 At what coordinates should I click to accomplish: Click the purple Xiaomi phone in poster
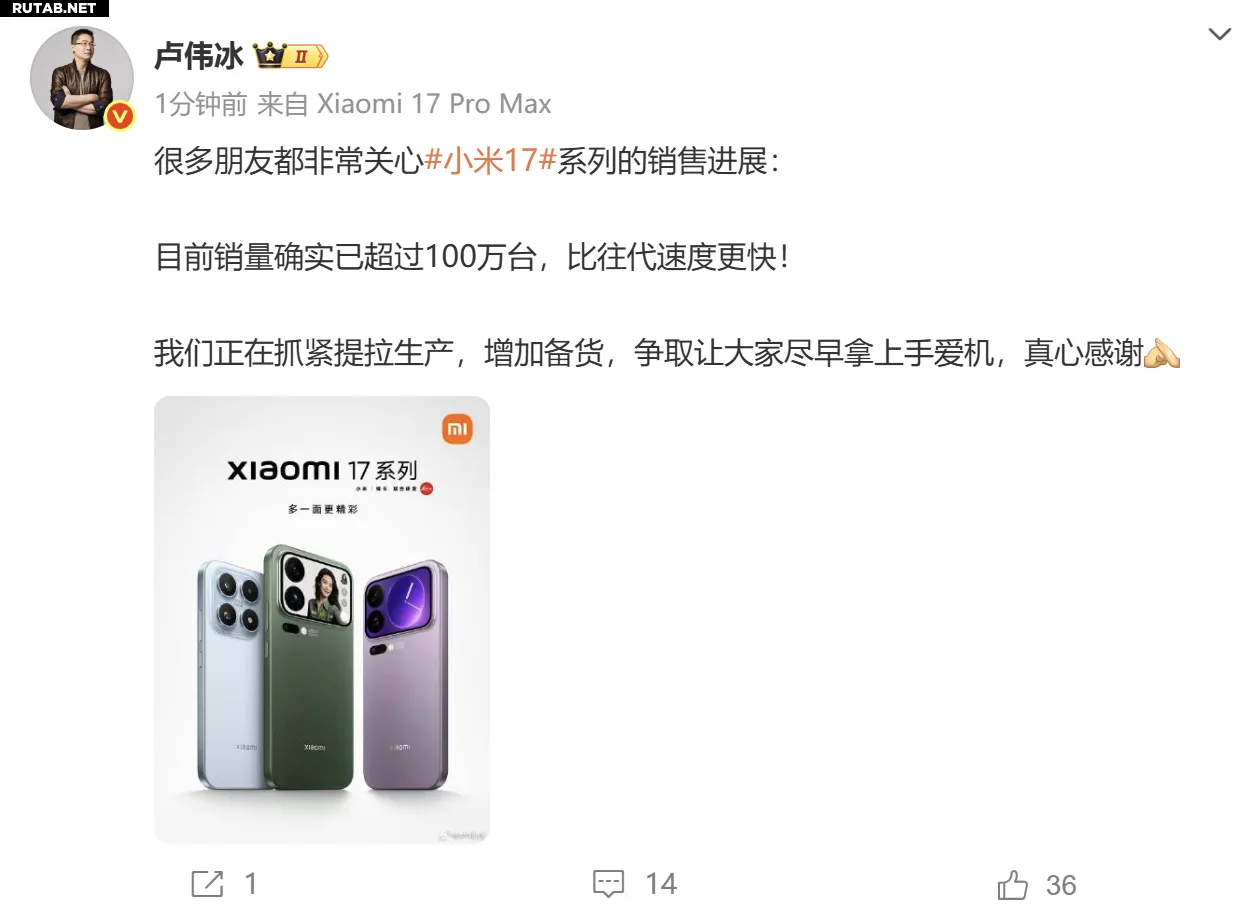click(406, 675)
